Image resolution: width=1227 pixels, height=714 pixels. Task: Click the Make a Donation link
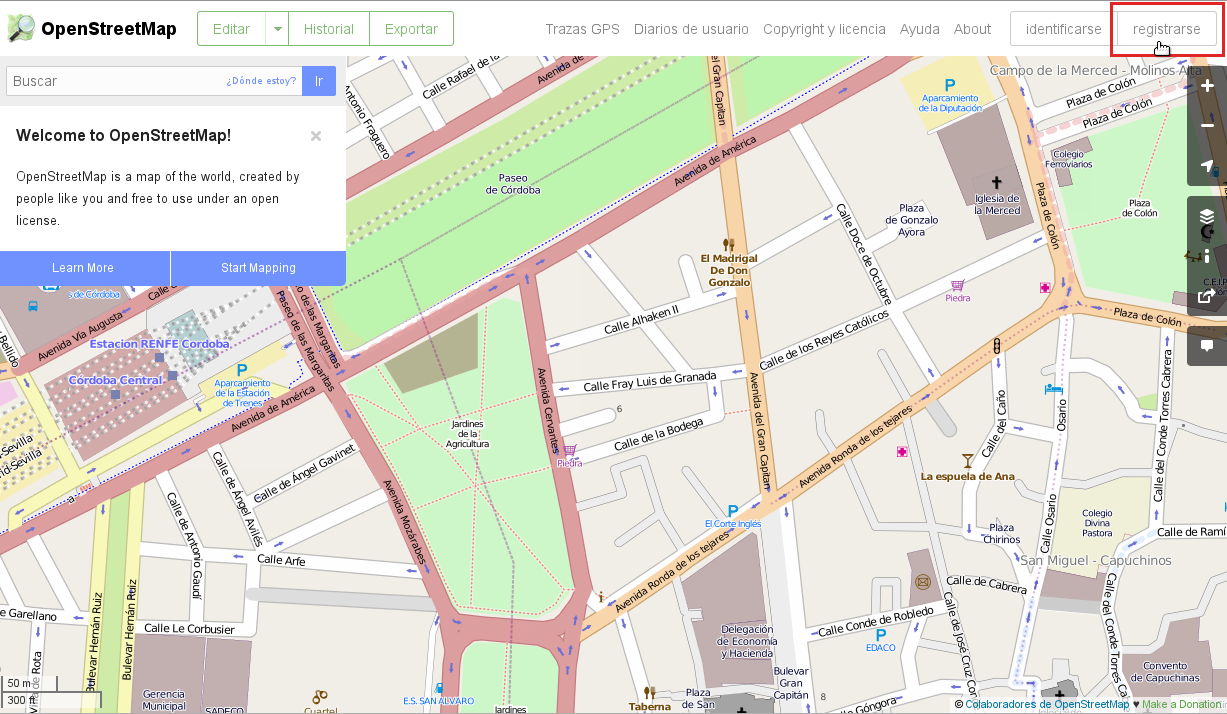pos(1184,704)
